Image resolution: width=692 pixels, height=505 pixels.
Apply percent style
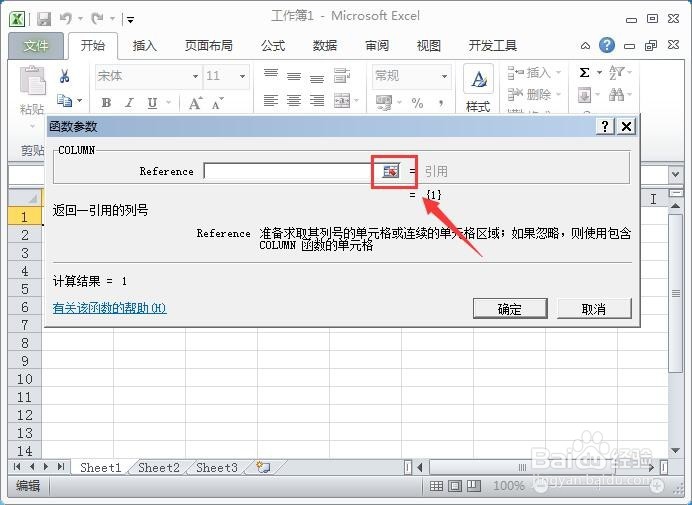pos(417,103)
